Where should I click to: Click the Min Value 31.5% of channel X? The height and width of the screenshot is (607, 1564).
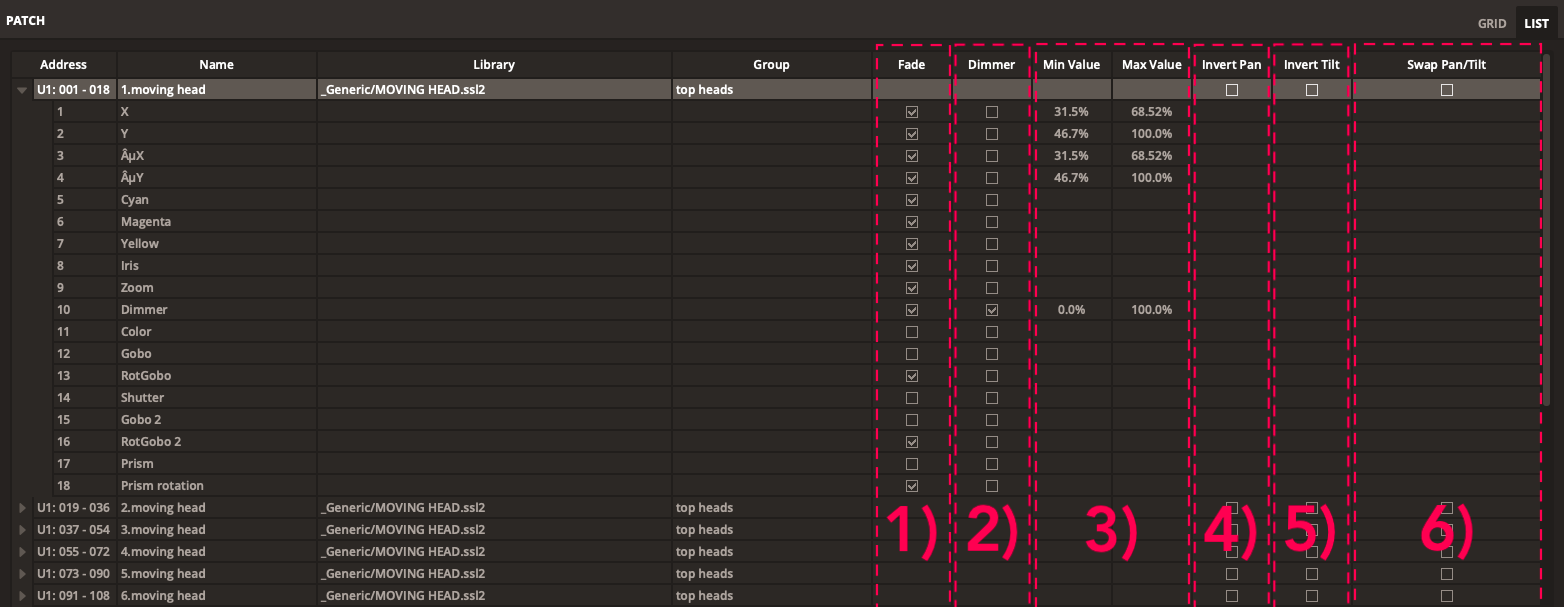1071,112
